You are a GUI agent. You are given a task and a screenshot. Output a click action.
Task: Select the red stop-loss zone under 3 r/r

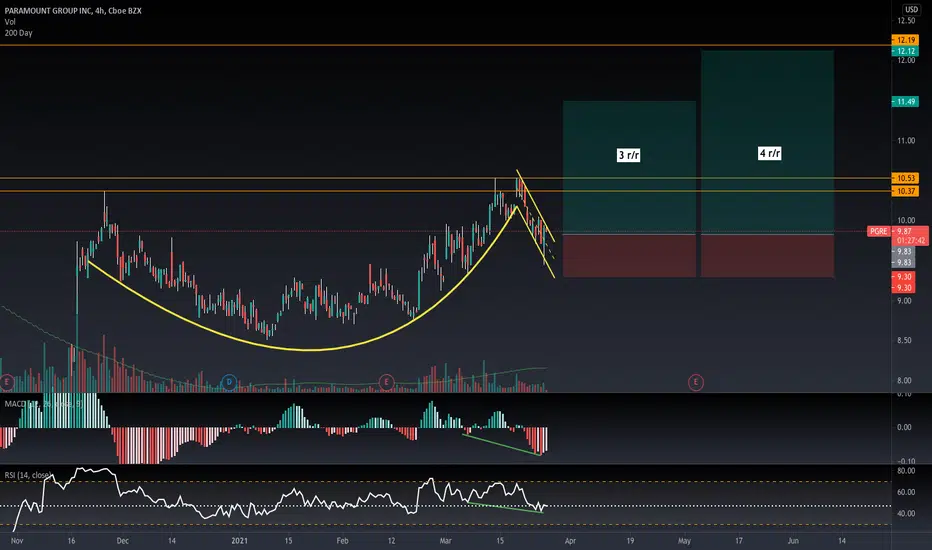[x=629, y=256]
